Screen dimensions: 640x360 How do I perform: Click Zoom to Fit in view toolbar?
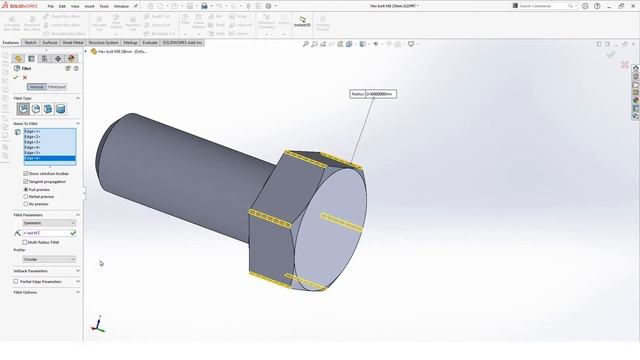(305, 44)
